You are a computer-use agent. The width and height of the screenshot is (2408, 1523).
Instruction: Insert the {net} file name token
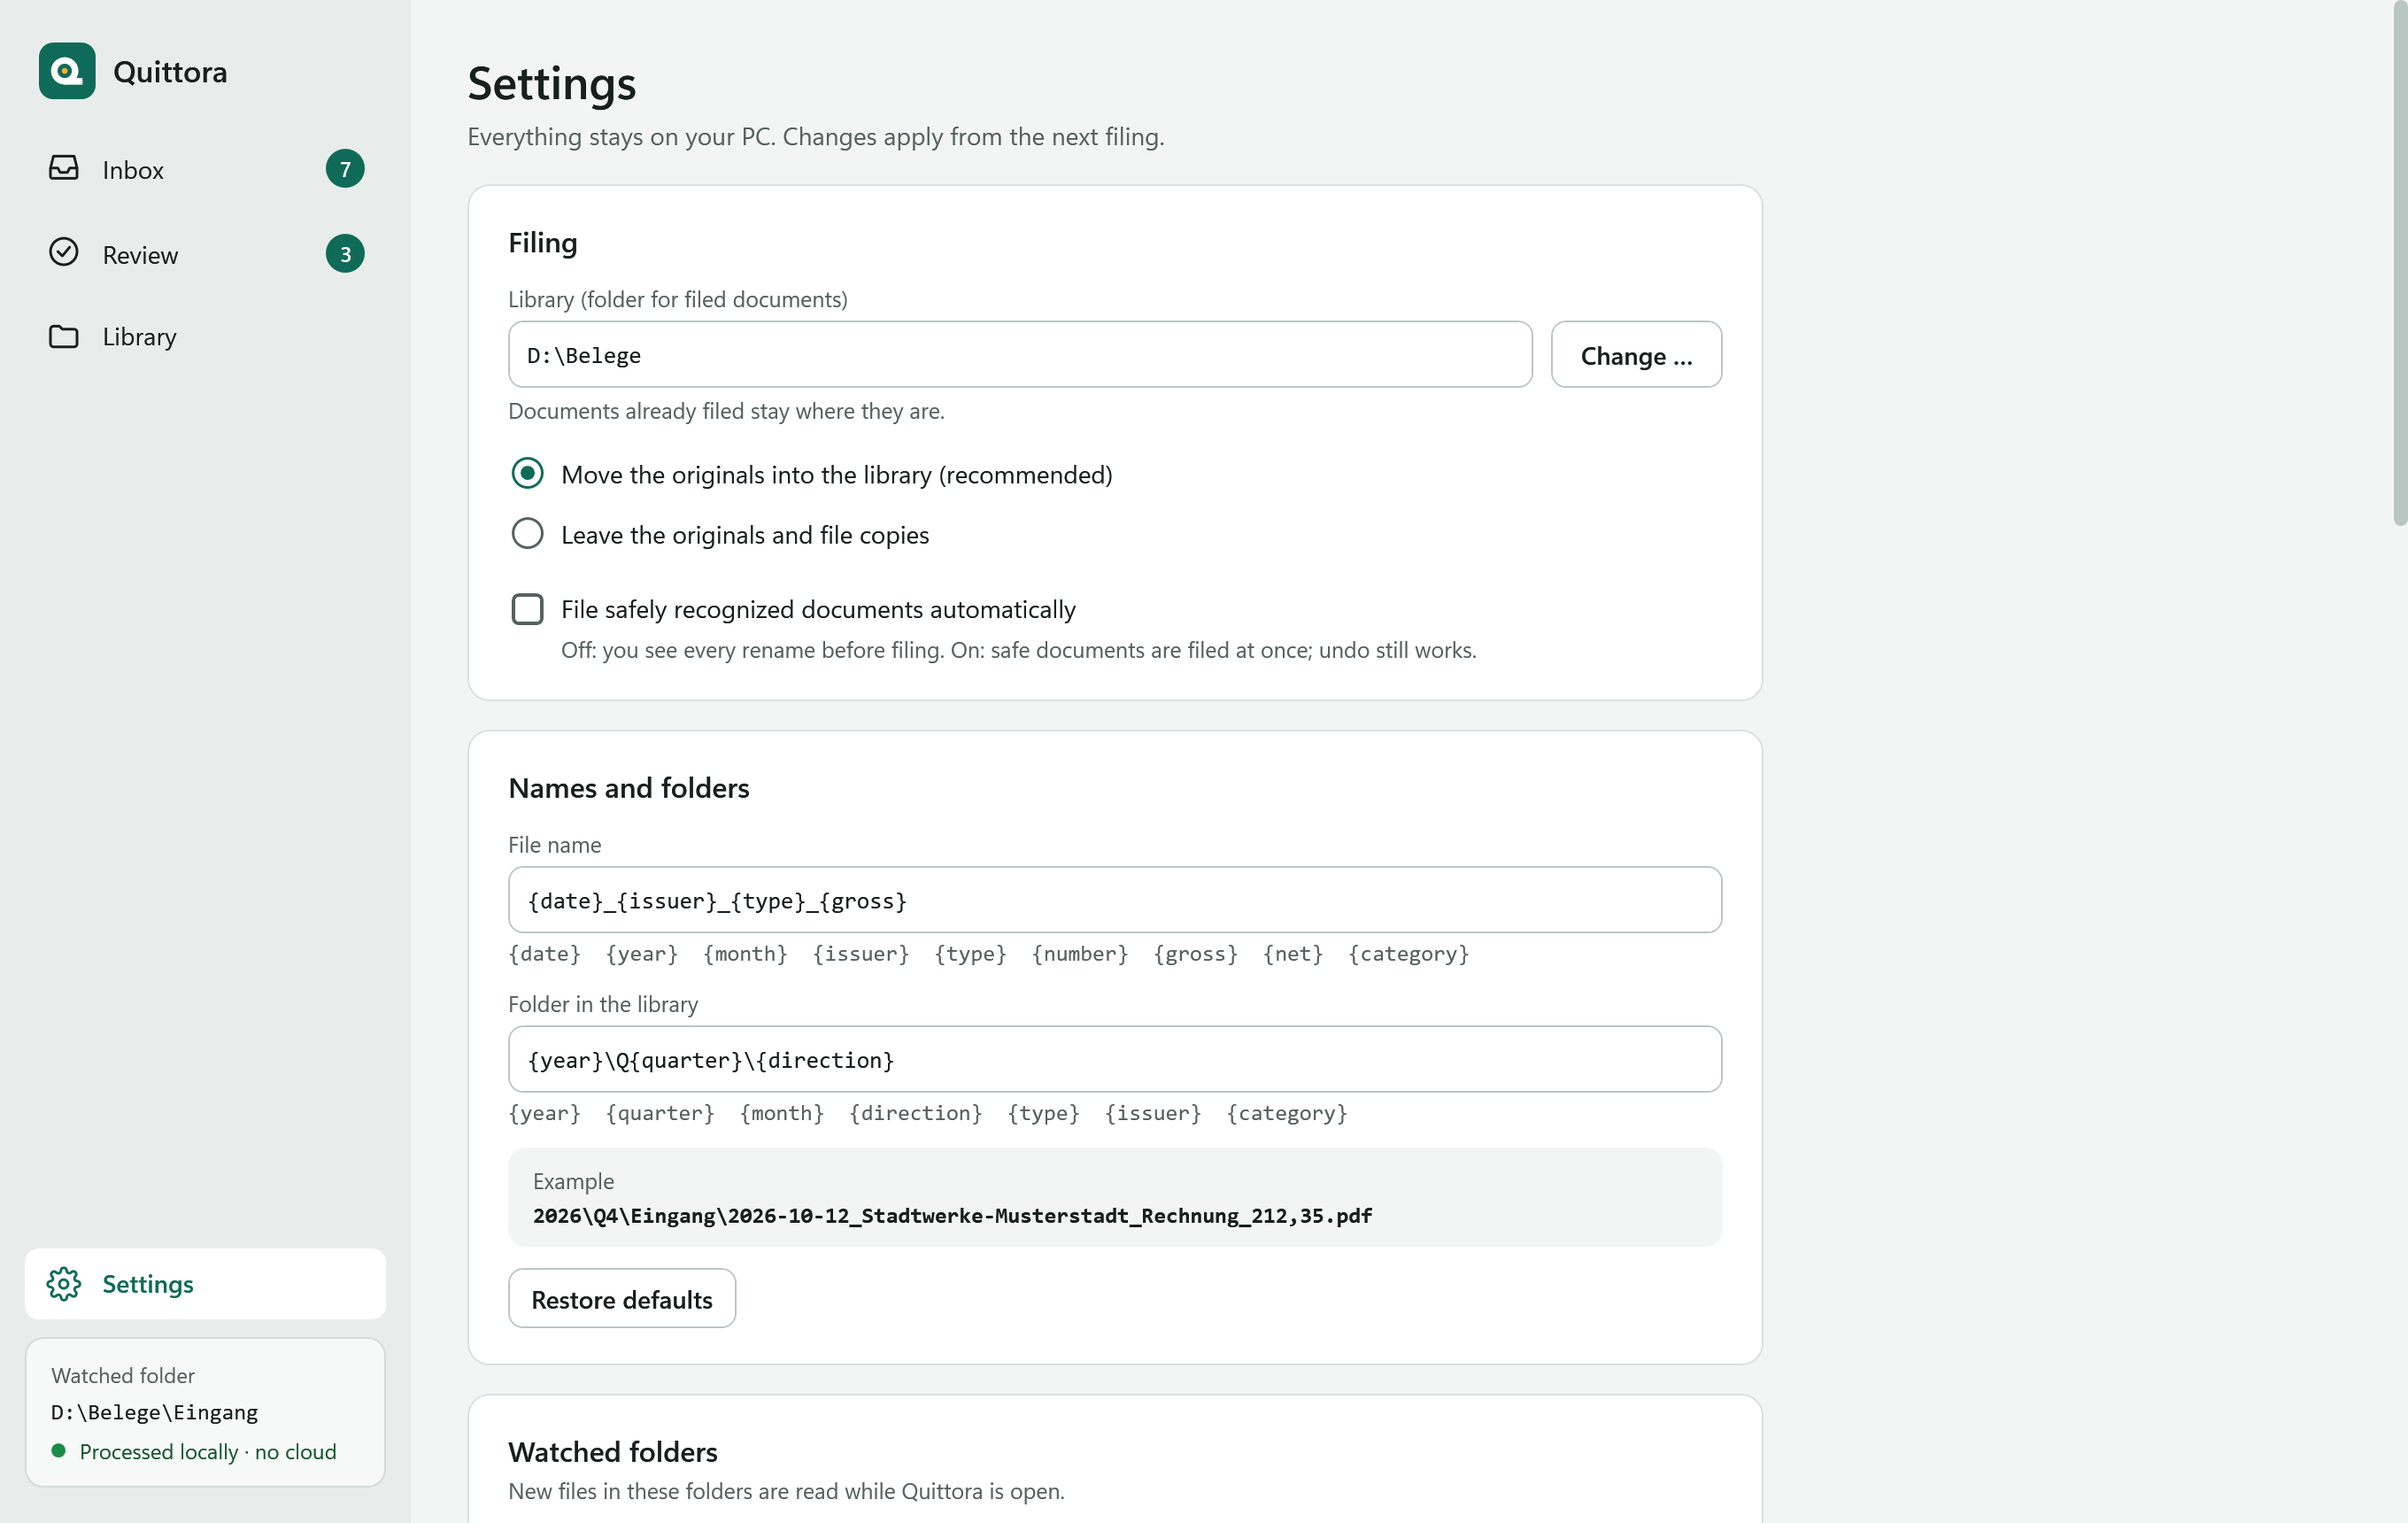click(1293, 954)
